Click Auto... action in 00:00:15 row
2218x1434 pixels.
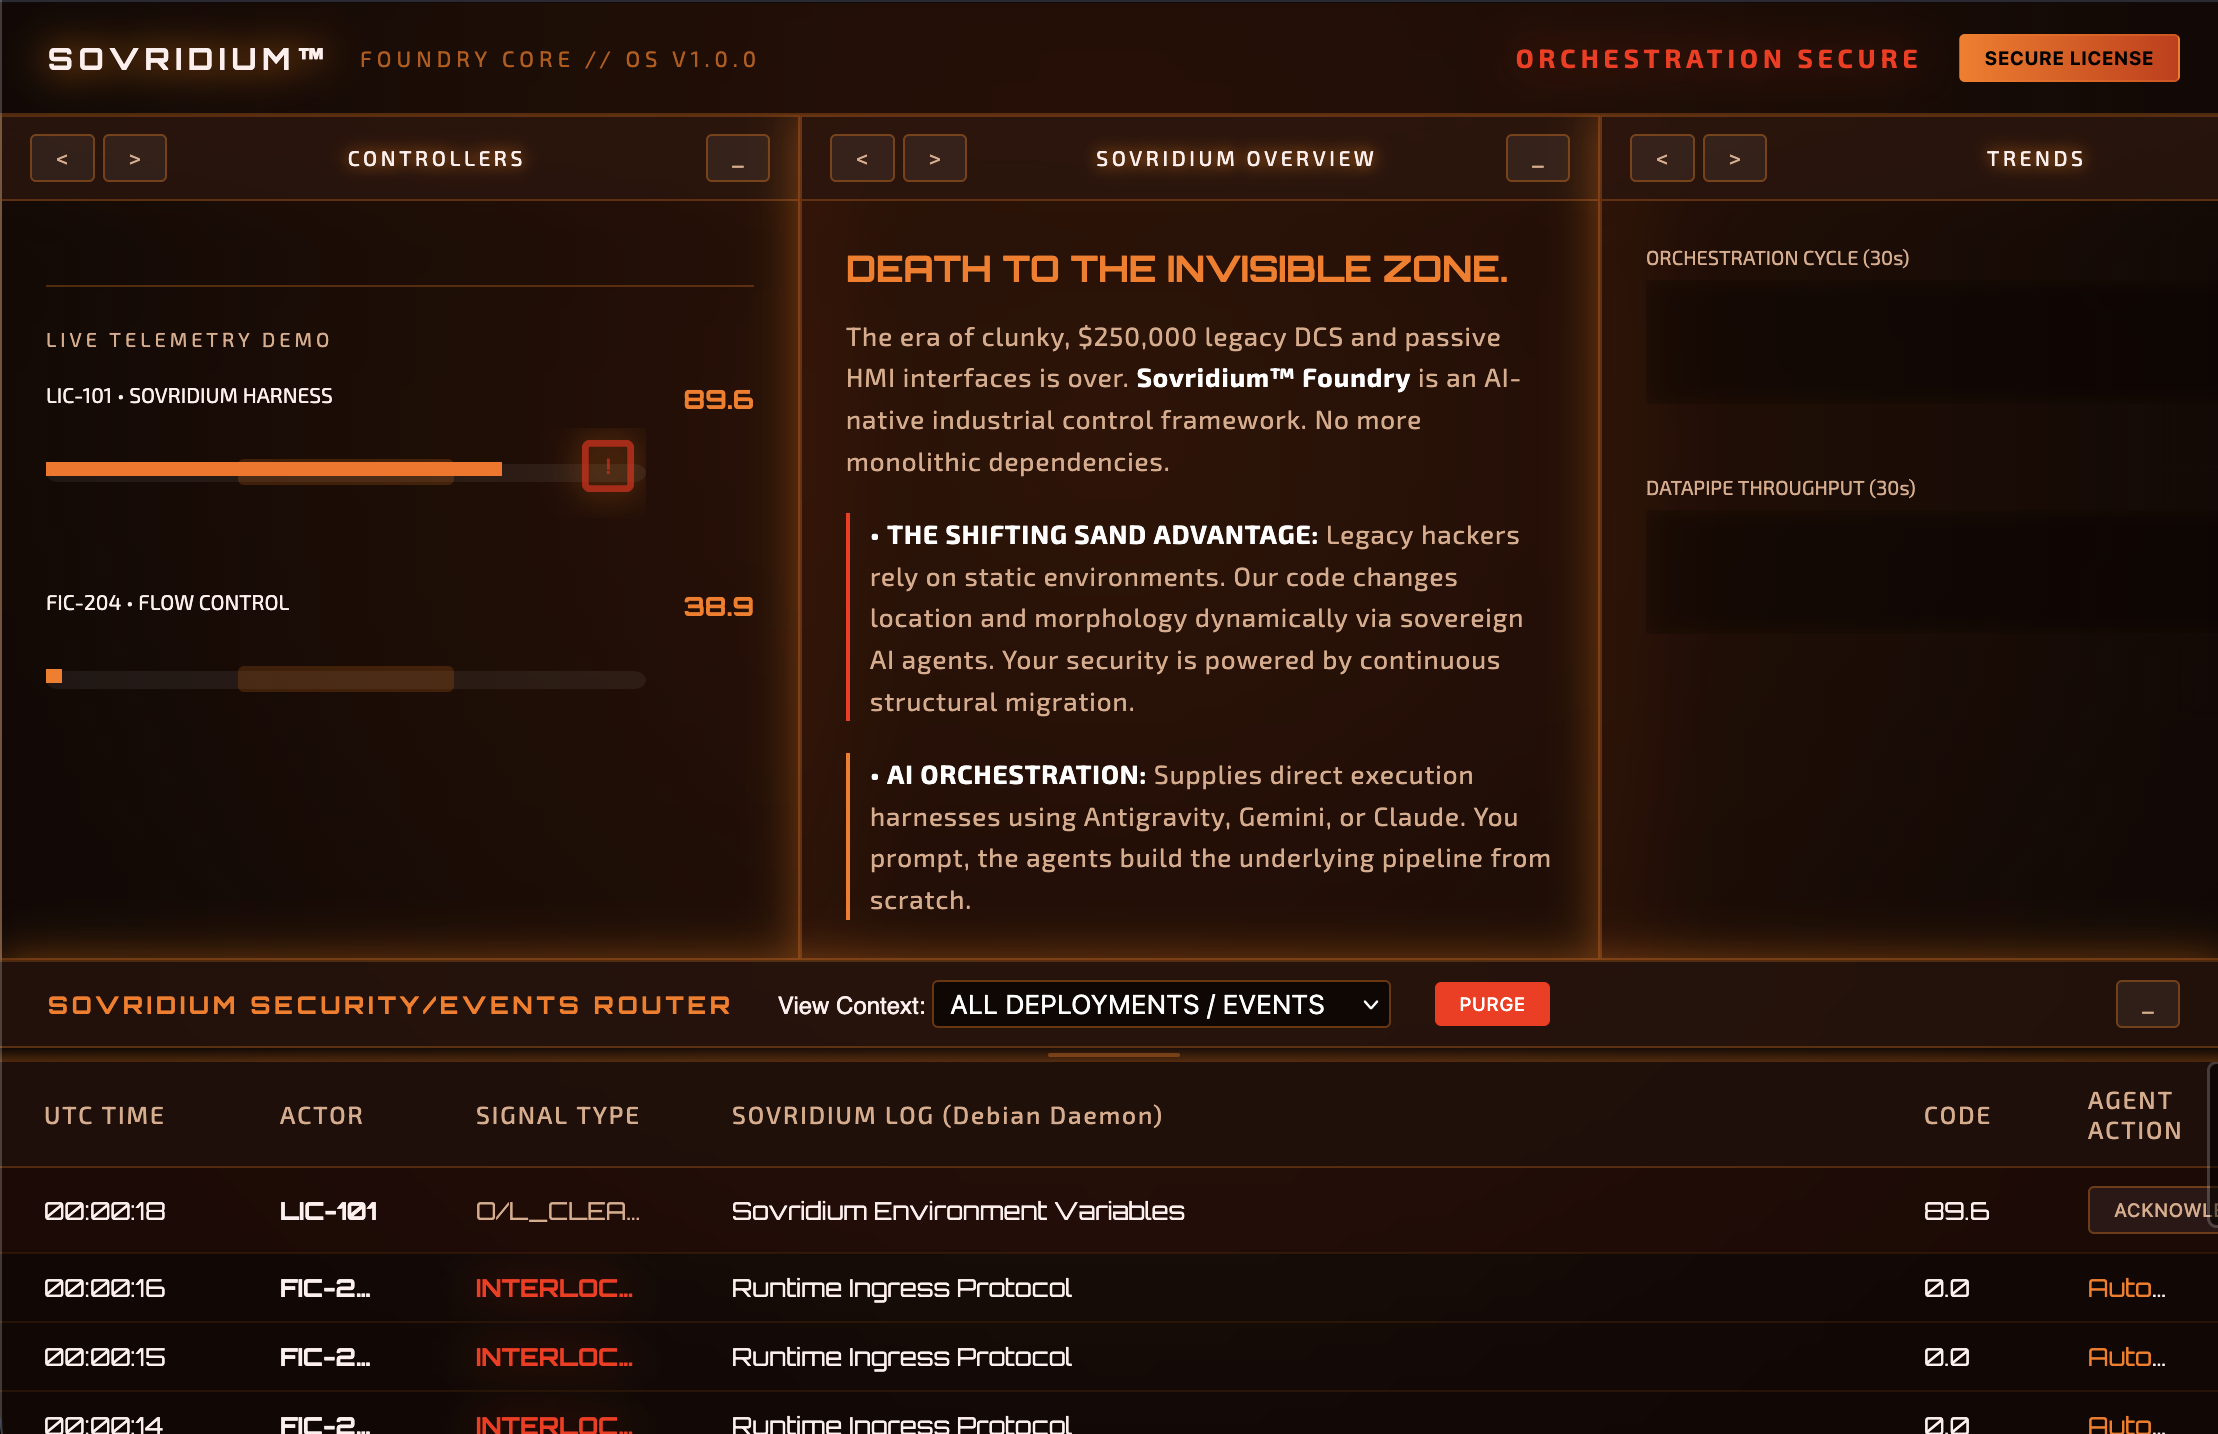click(x=2126, y=1357)
